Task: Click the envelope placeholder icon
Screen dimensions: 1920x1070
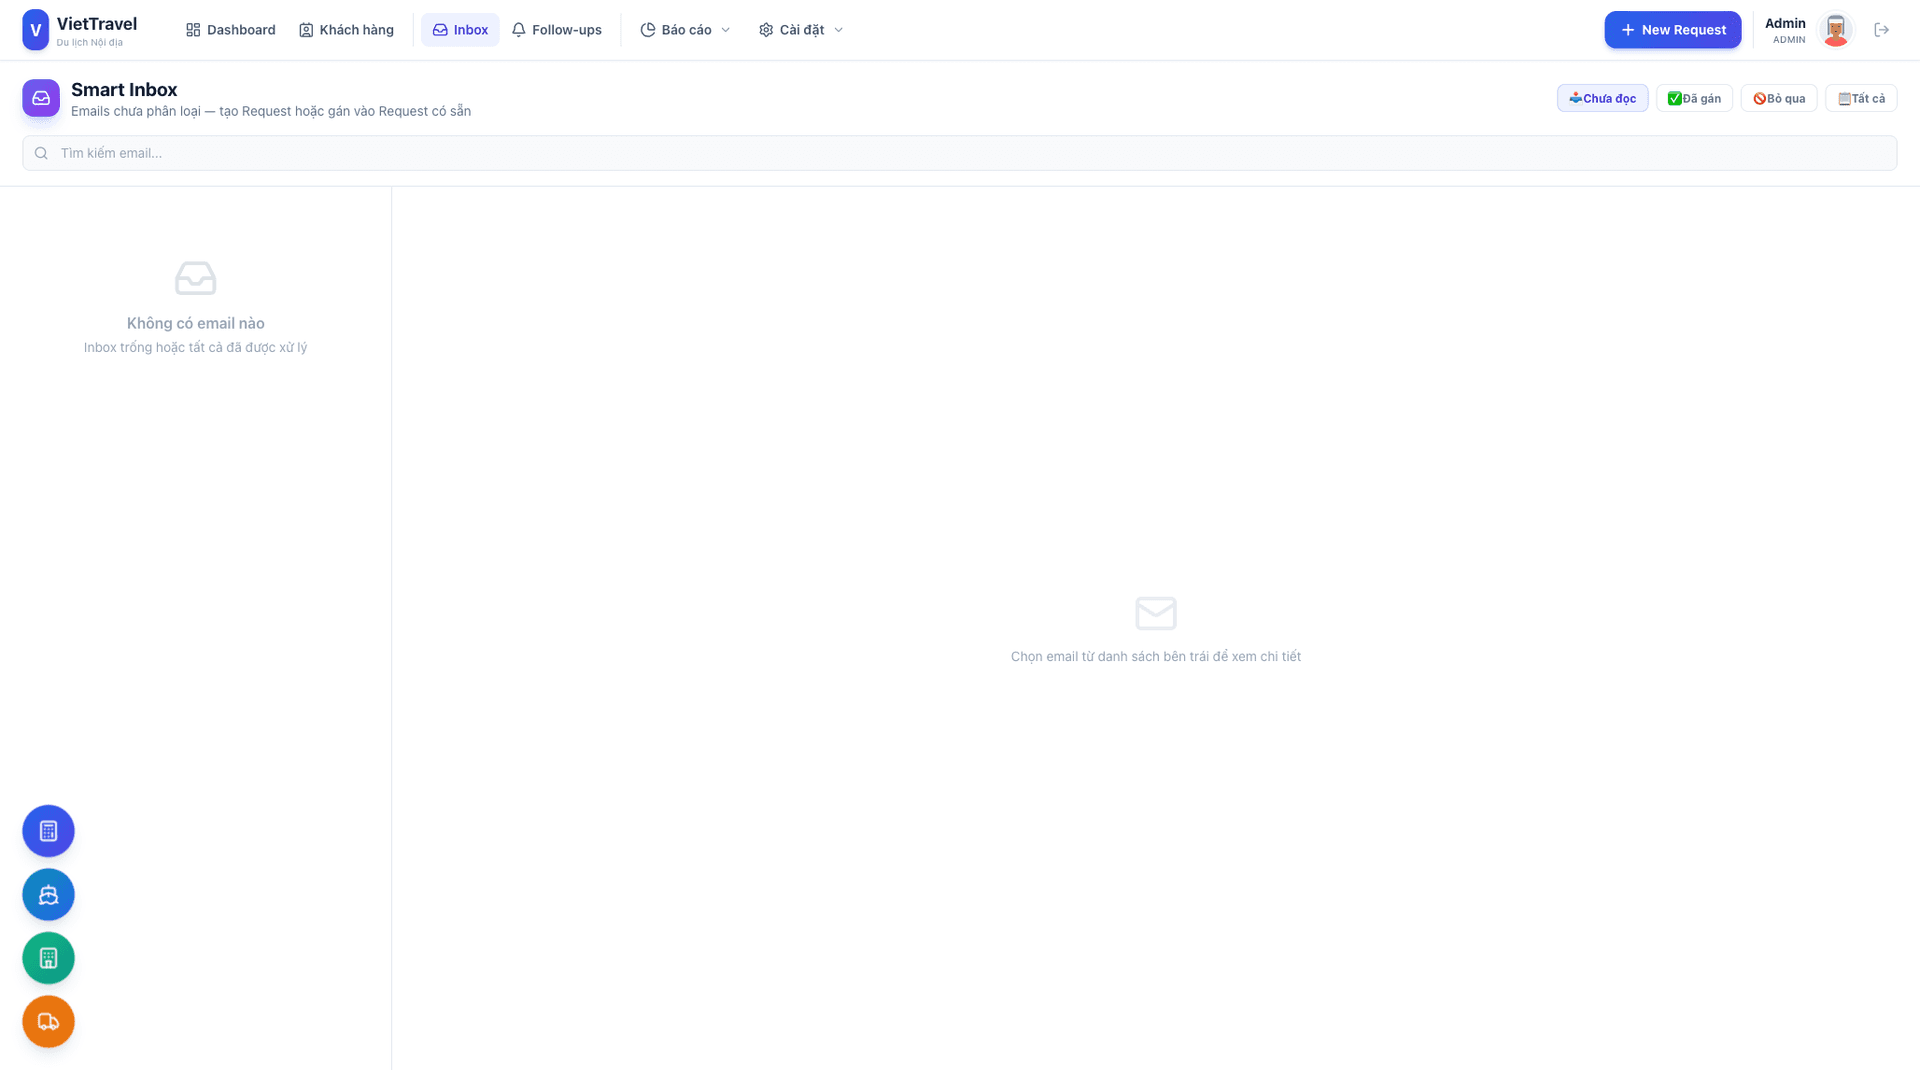Action: [1156, 613]
